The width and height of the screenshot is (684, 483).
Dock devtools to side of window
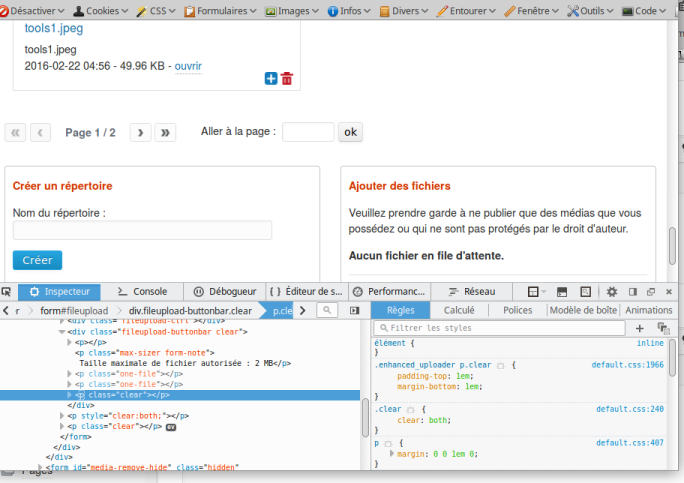pyautogui.click(x=633, y=291)
